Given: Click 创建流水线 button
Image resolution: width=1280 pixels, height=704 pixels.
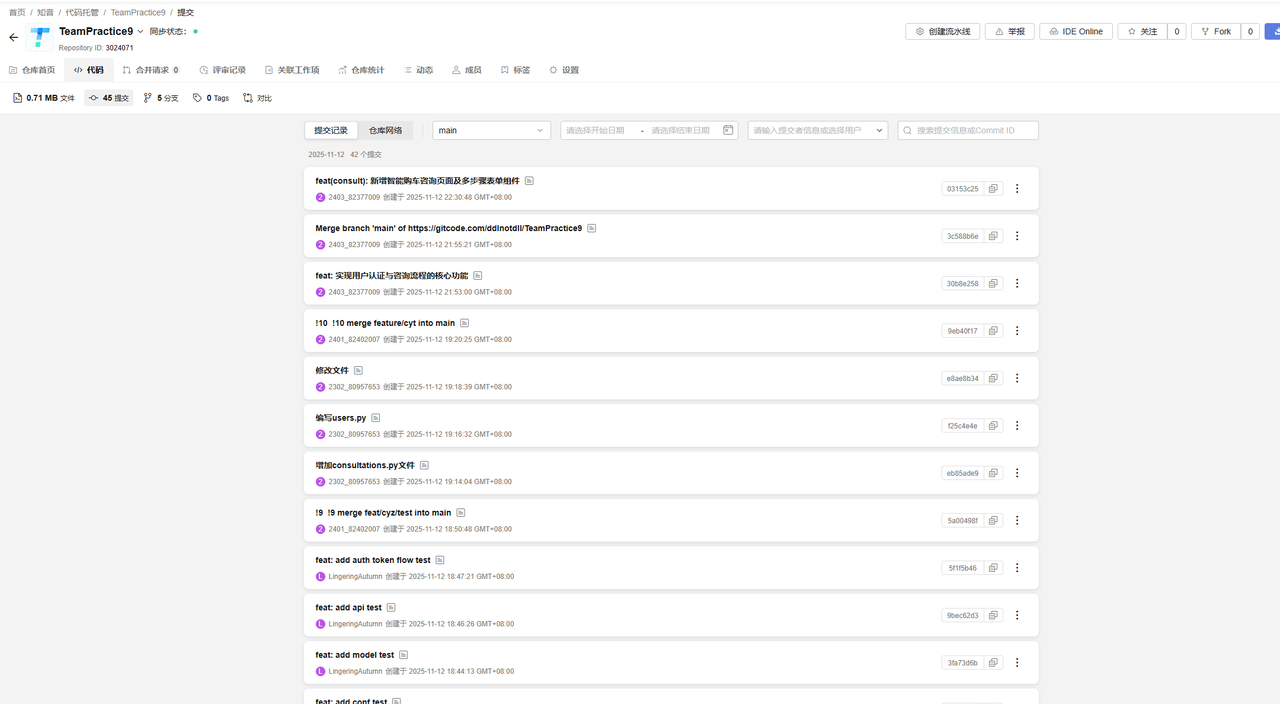Looking at the screenshot, I should coord(943,31).
